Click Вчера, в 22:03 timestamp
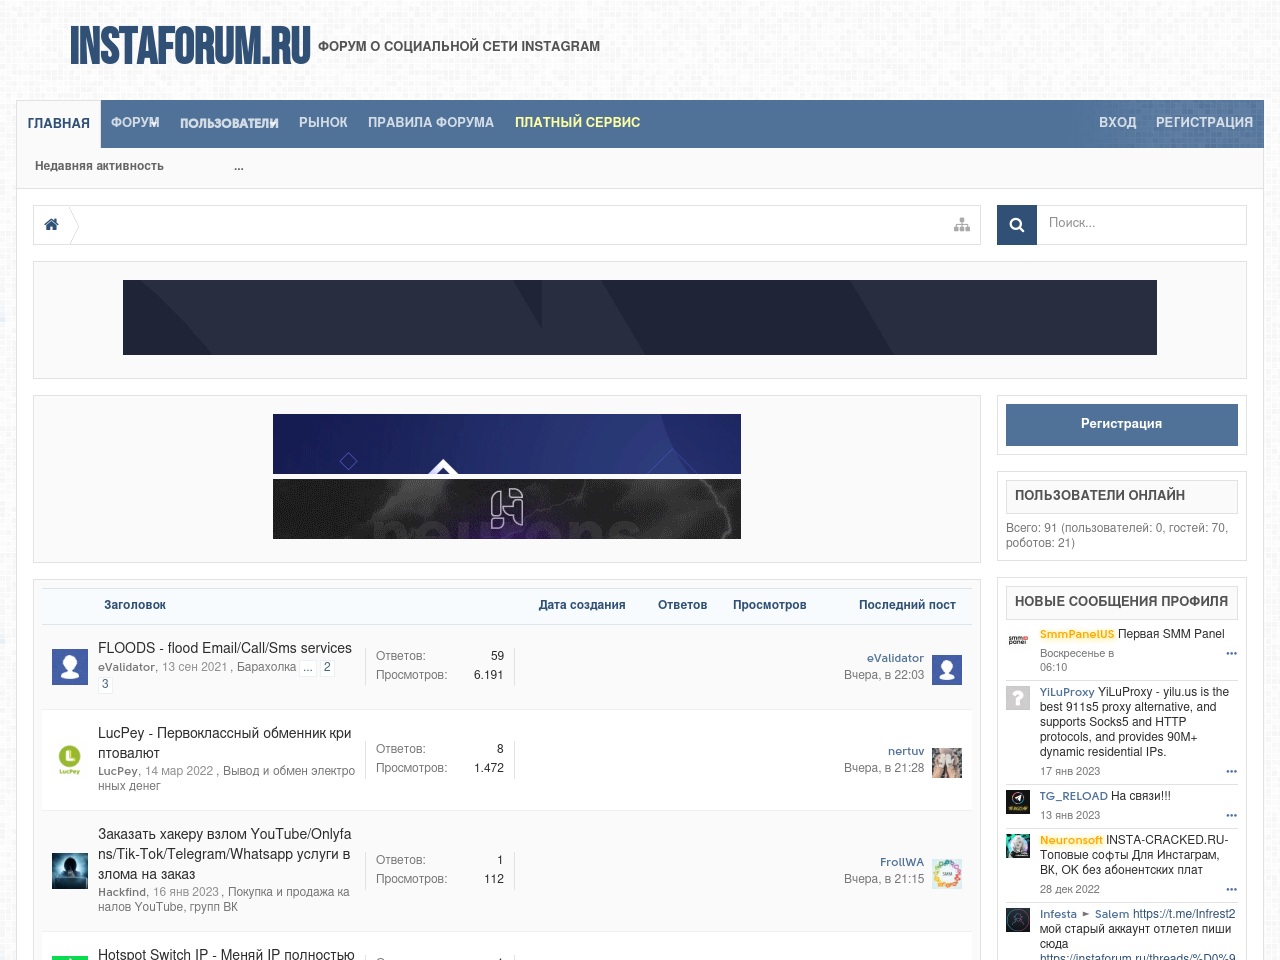Viewport: 1280px width, 960px height. (x=884, y=675)
